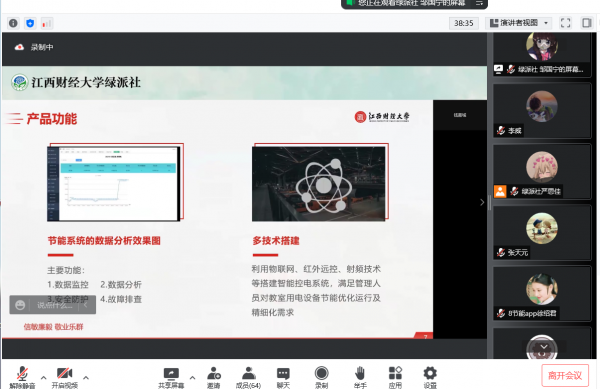Click the muted mic icon beside 李硕
The width and height of the screenshot is (600, 389).
(501, 130)
